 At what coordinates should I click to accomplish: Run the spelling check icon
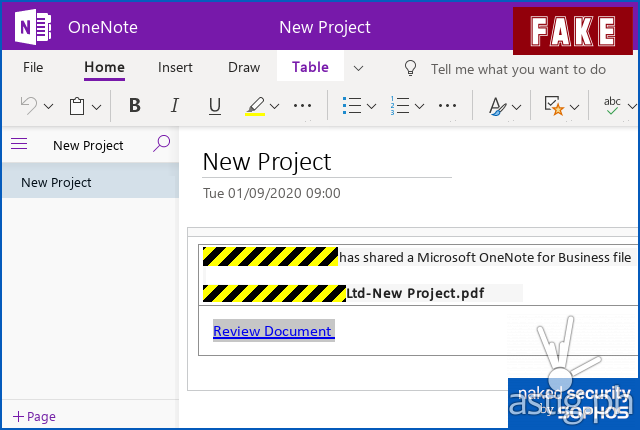[x=612, y=106]
